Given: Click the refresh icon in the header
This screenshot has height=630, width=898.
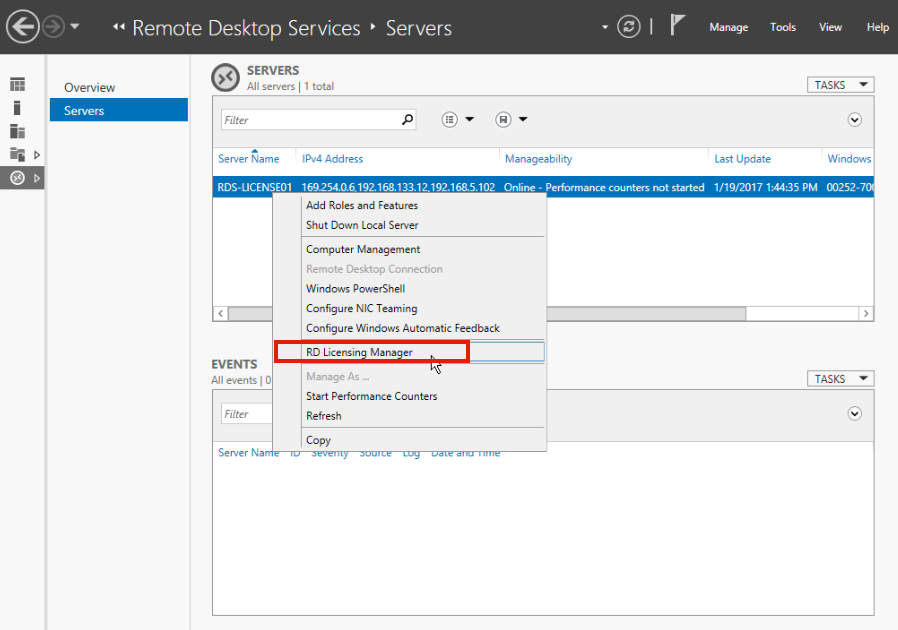Looking at the screenshot, I should coord(627,27).
